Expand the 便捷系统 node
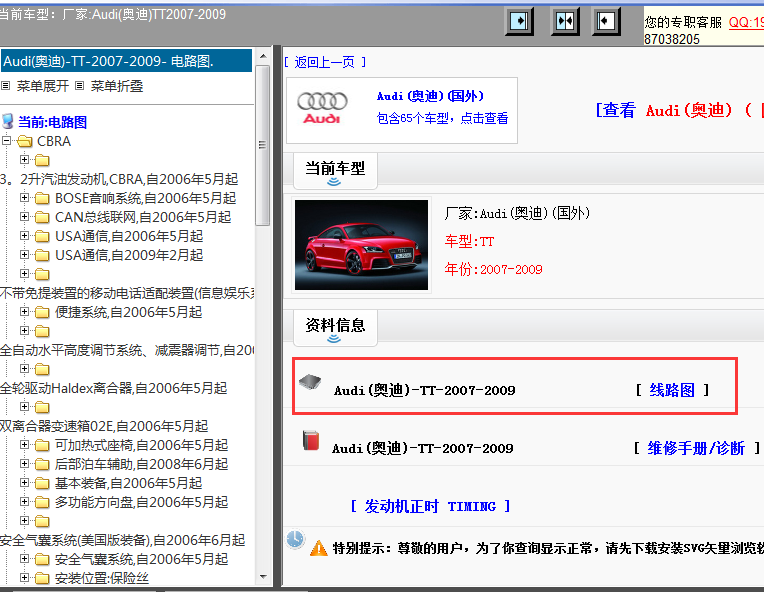764x592 pixels. coord(24,311)
